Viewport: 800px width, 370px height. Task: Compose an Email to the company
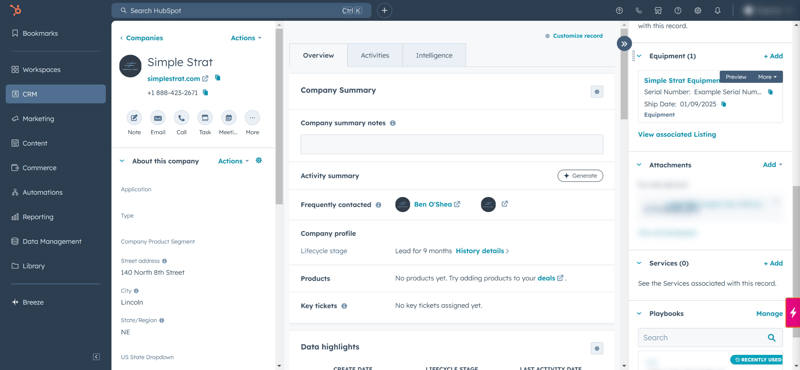158,118
